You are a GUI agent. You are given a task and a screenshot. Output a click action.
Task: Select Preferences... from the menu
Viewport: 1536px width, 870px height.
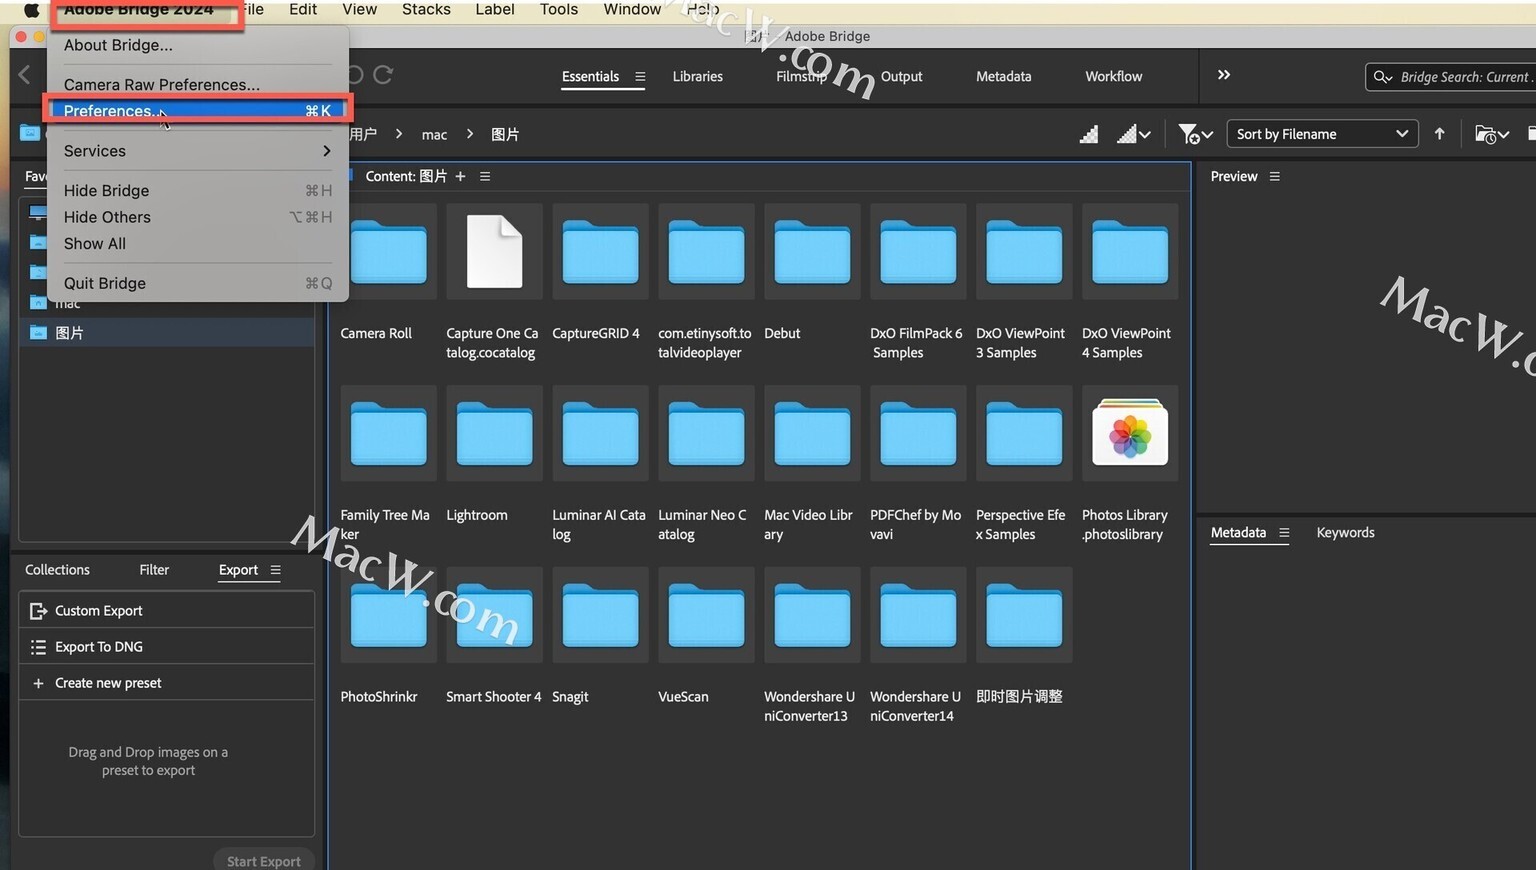tap(197, 111)
